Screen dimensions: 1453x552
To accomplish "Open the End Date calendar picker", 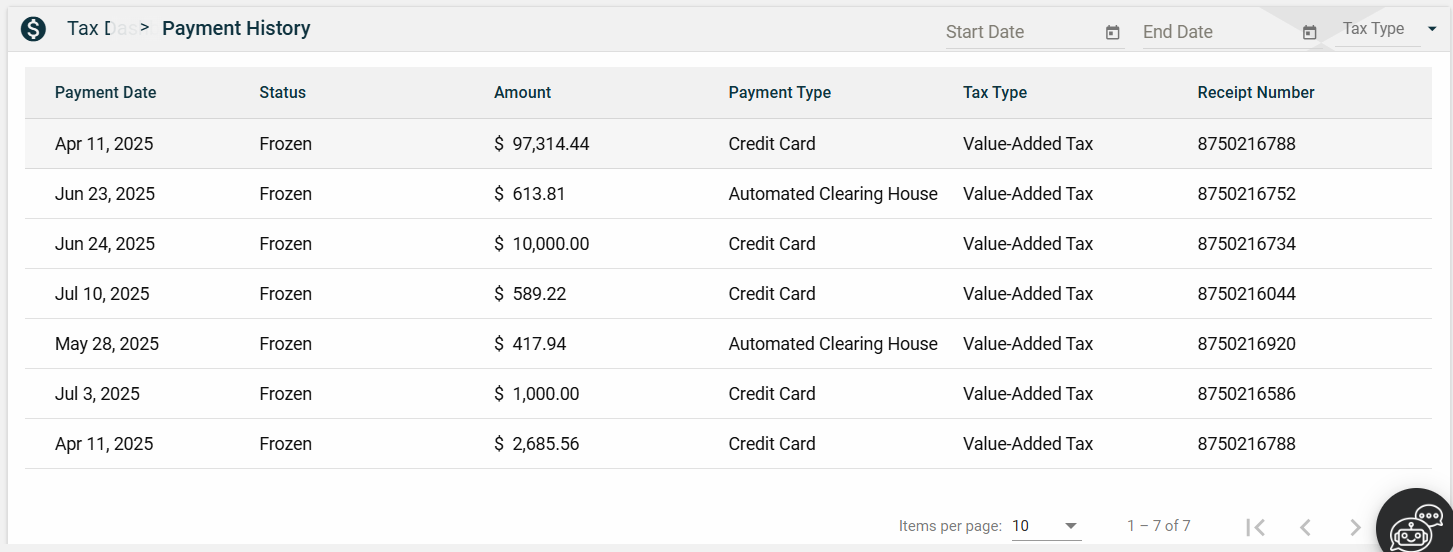I will tap(1309, 33).
